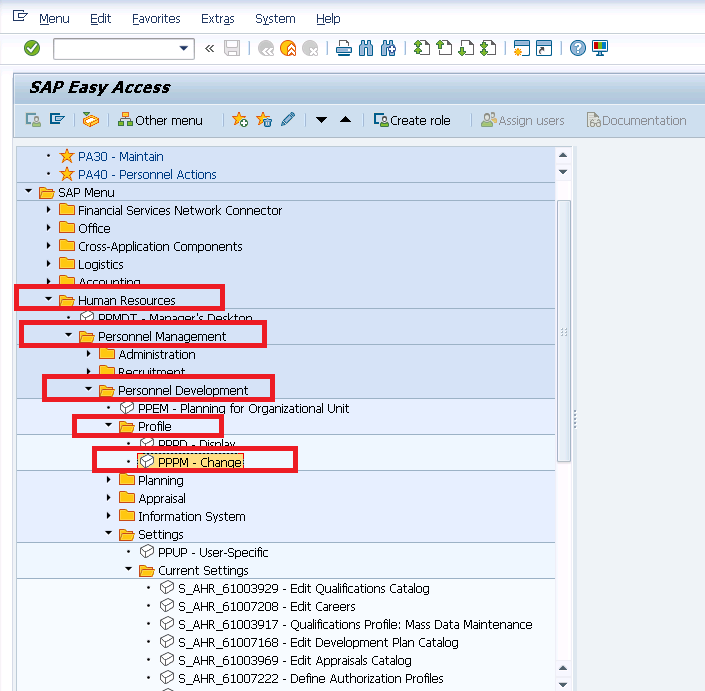This screenshot has height=691, width=705.
Task: Open the System menu
Action: coord(275,19)
